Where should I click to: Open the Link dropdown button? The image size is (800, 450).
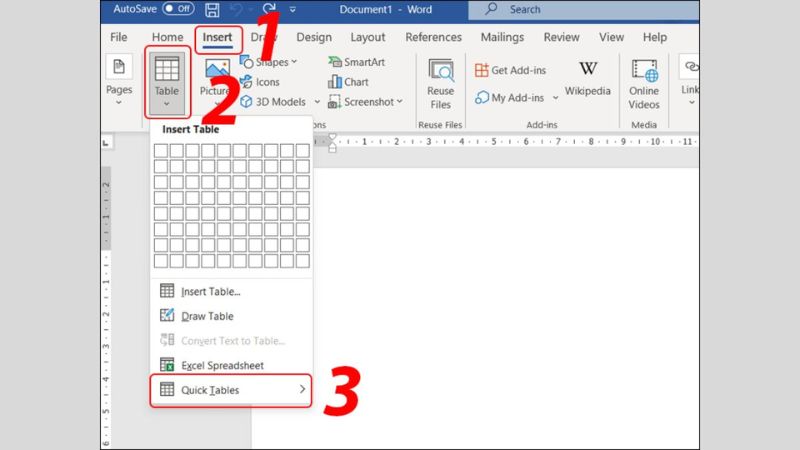pos(689,82)
